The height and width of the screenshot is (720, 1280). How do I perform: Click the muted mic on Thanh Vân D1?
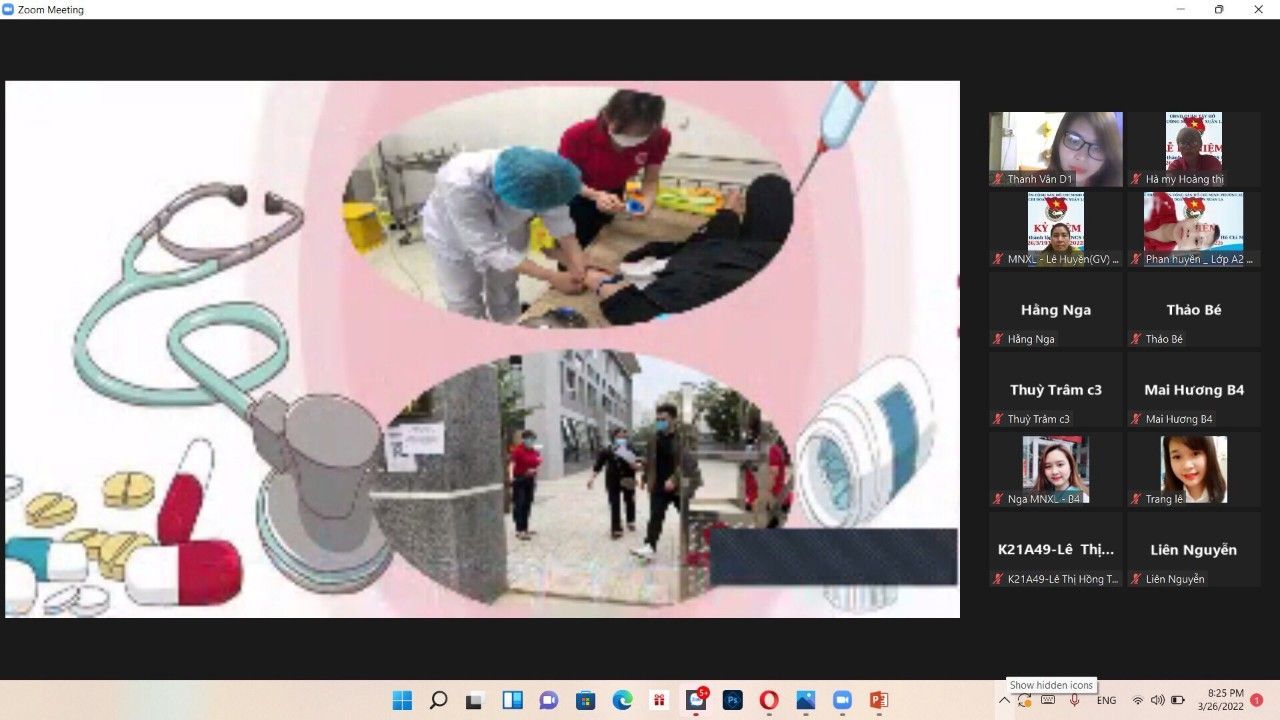coord(997,179)
